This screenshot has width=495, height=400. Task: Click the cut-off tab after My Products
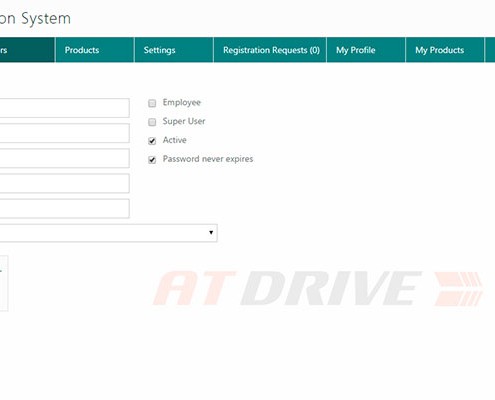[x=490, y=50]
